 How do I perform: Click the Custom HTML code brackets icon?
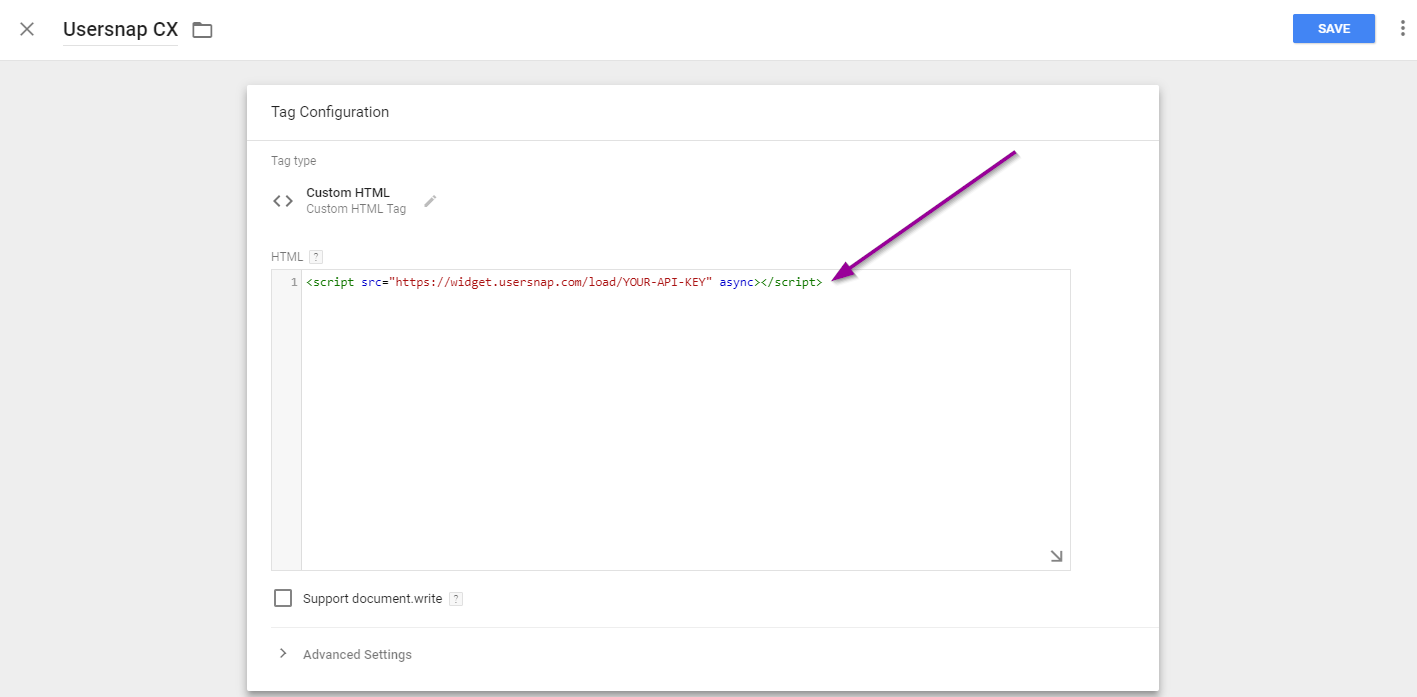point(283,201)
